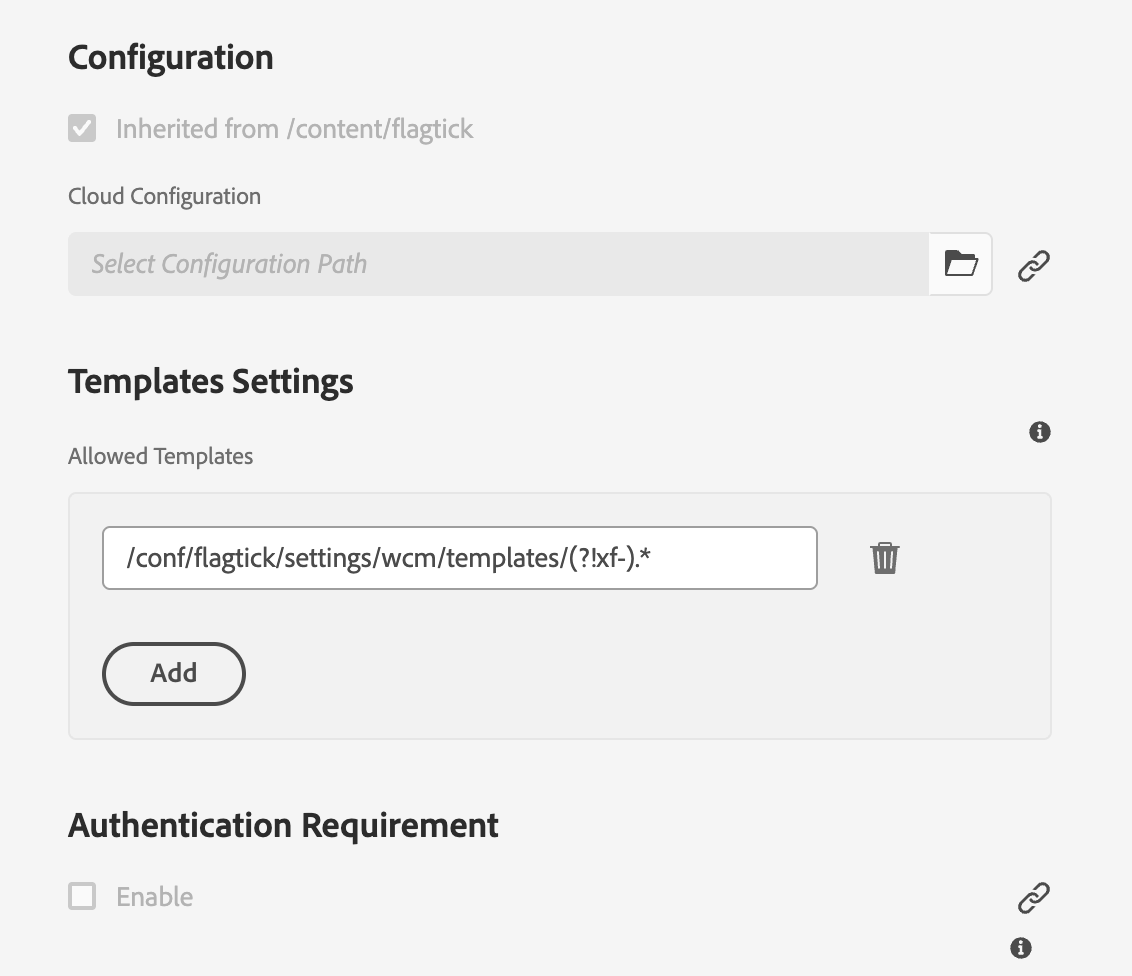Click the "Configuration" section heading

coord(171,57)
